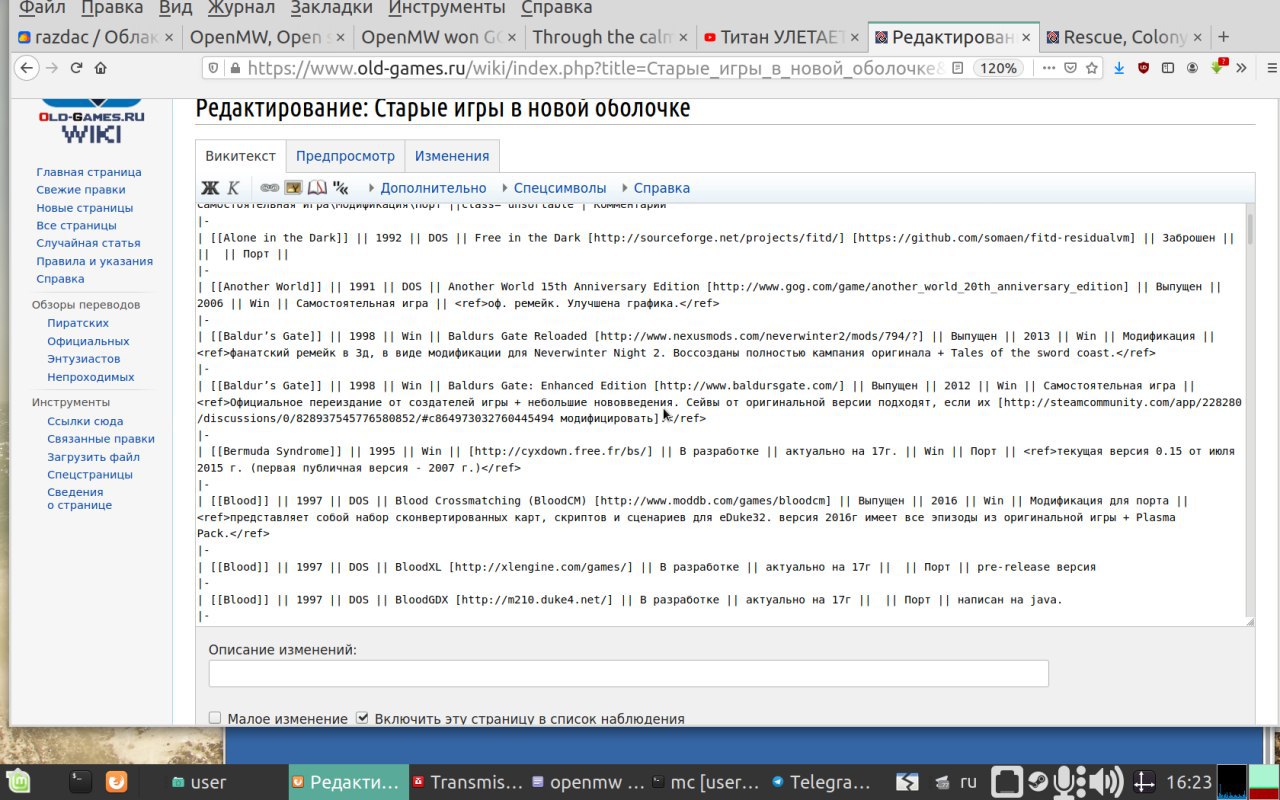Open the keyboard layout ru indicator
This screenshot has height=800, width=1280.
tap(968, 782)
